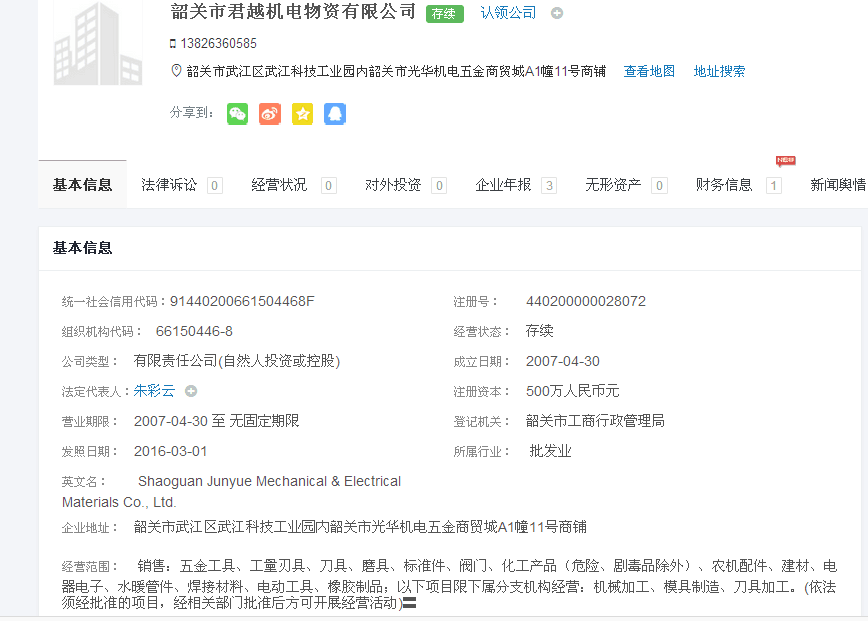Viewport: 868px width, 621px height.
Task: Collapse business scope text with end icon
Action: (x=409, y=603)
